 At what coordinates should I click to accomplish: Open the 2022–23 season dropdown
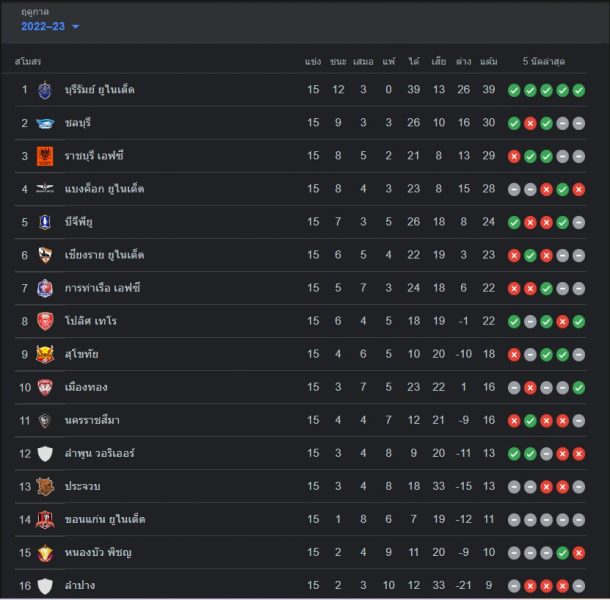50,26
